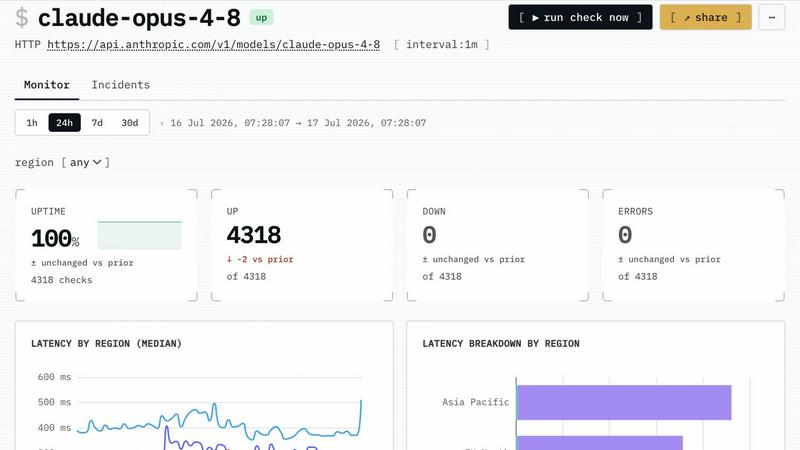Click the ERRORS card title

coord(635,211)
